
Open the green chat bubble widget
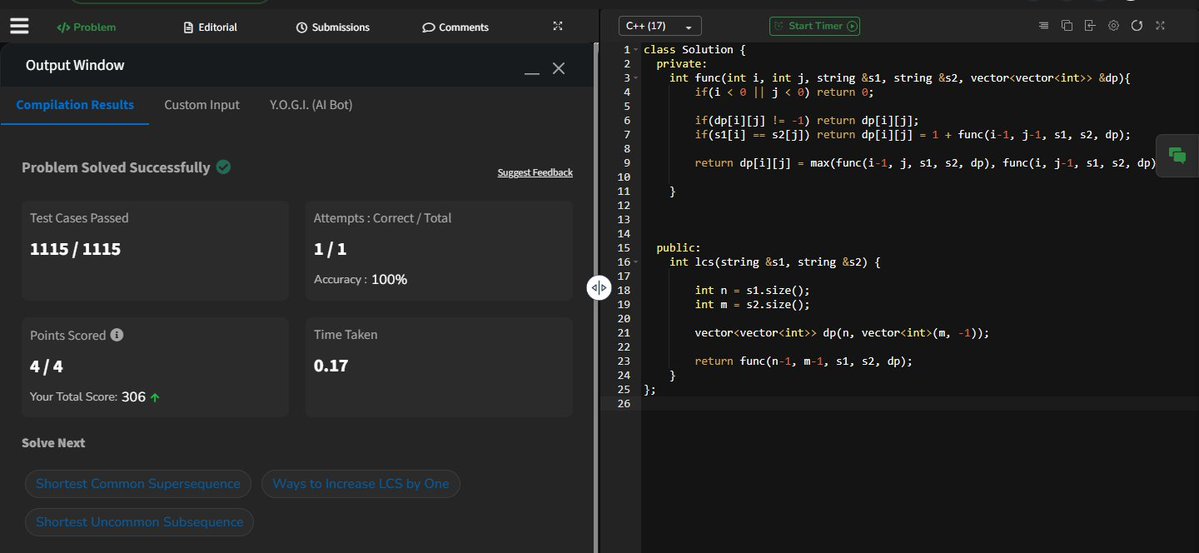point(1178,156)
